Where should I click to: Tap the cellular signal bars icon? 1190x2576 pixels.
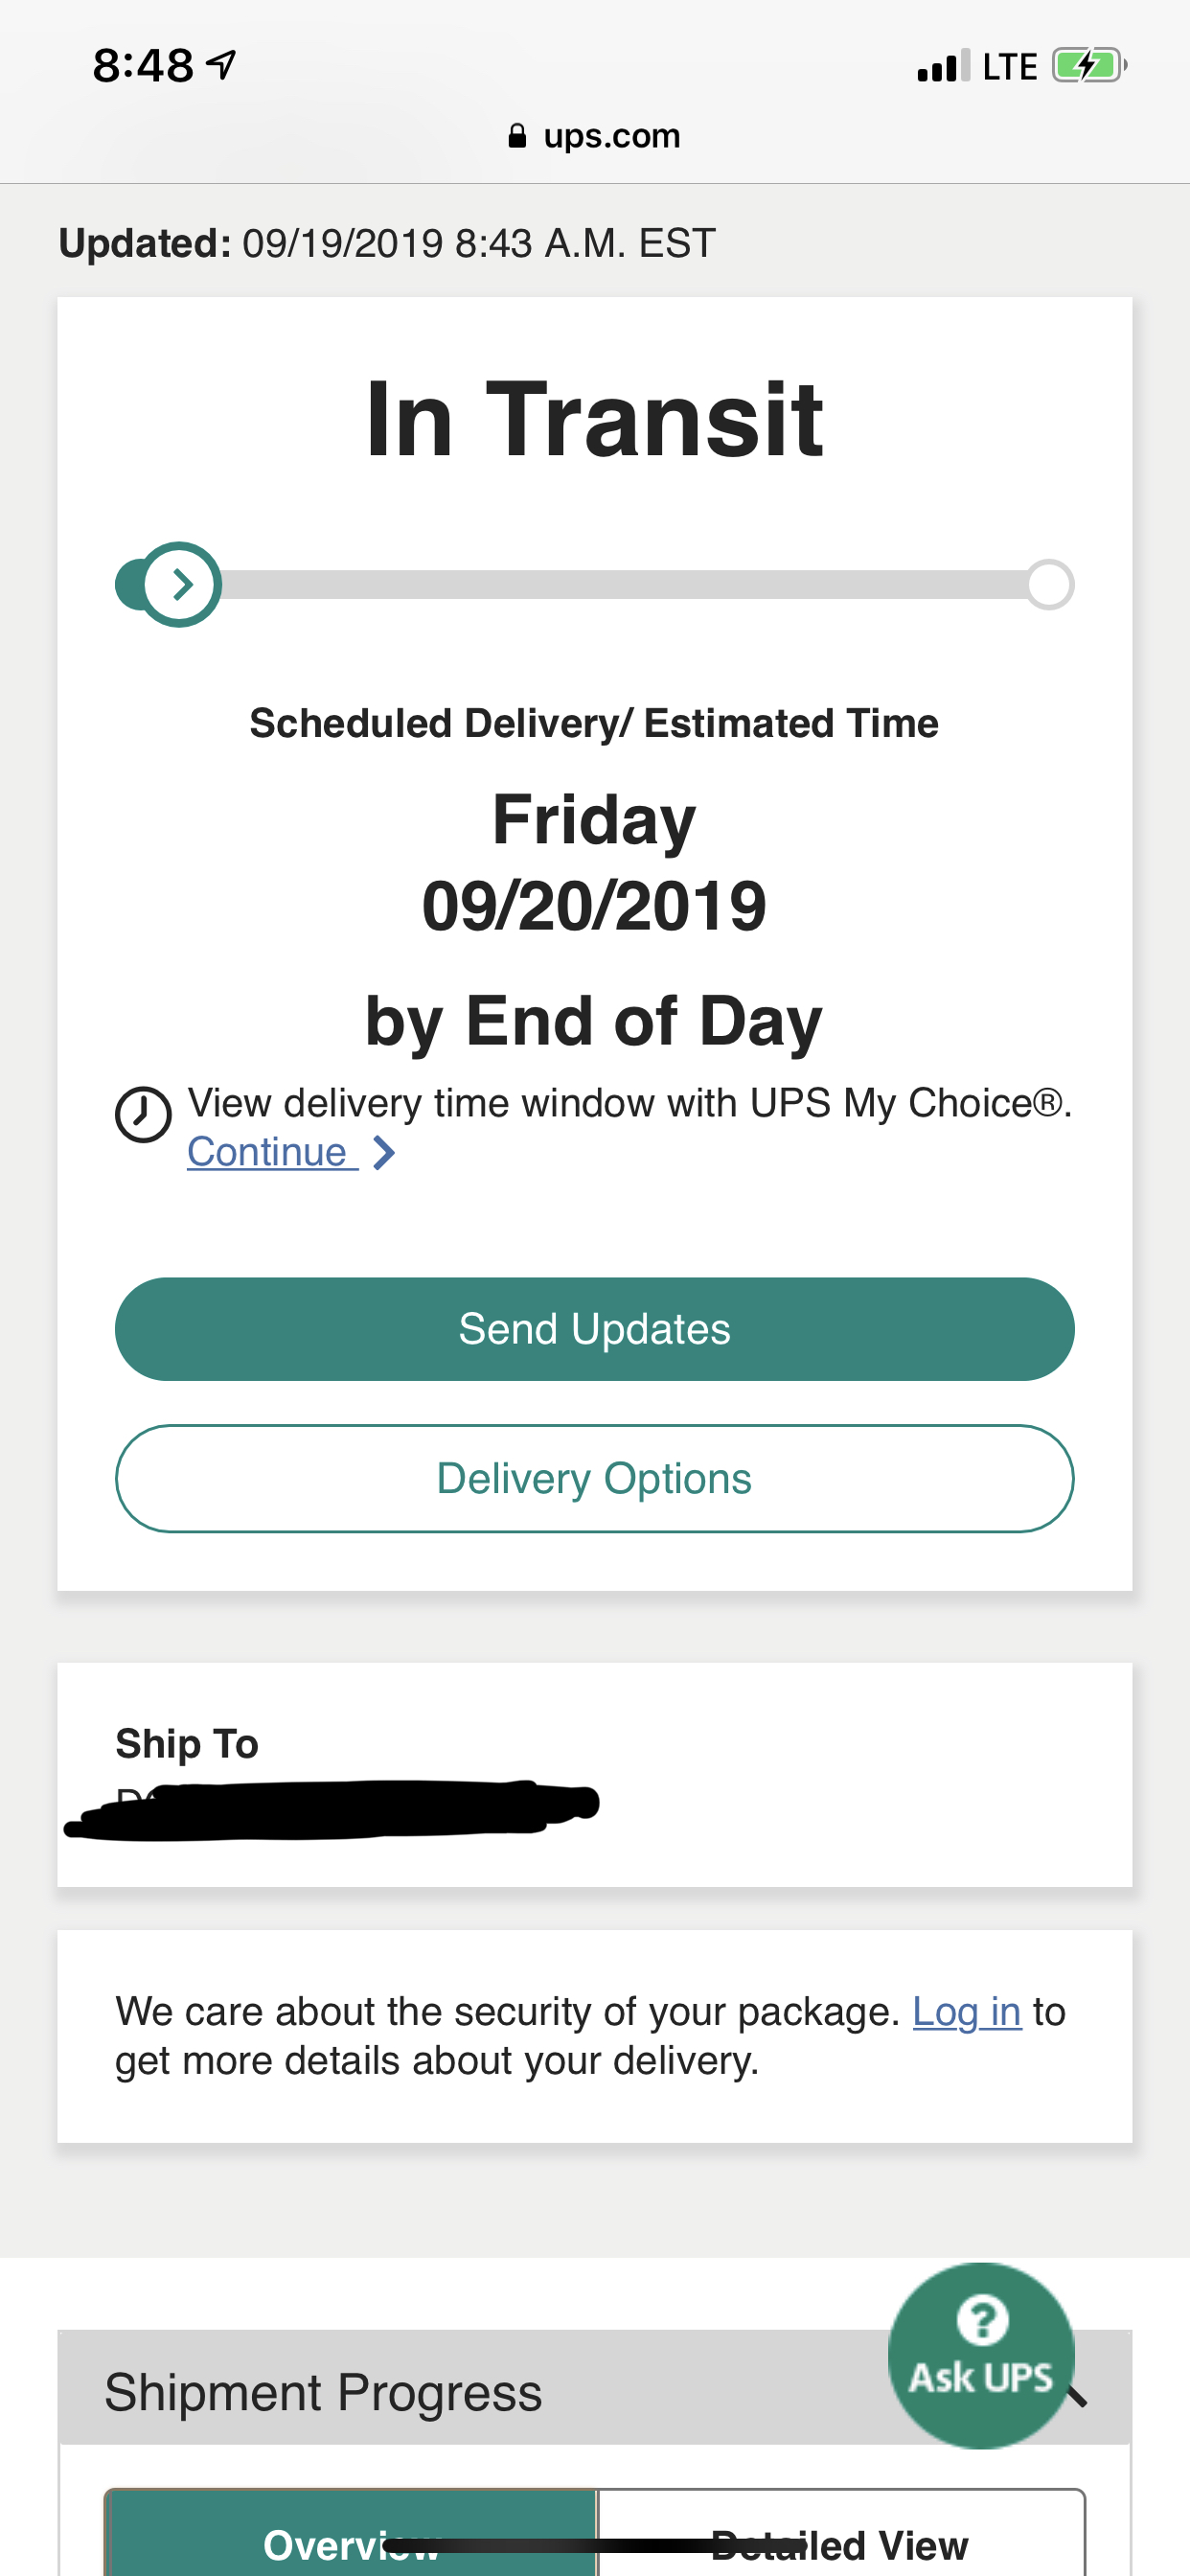click(942, 66)
